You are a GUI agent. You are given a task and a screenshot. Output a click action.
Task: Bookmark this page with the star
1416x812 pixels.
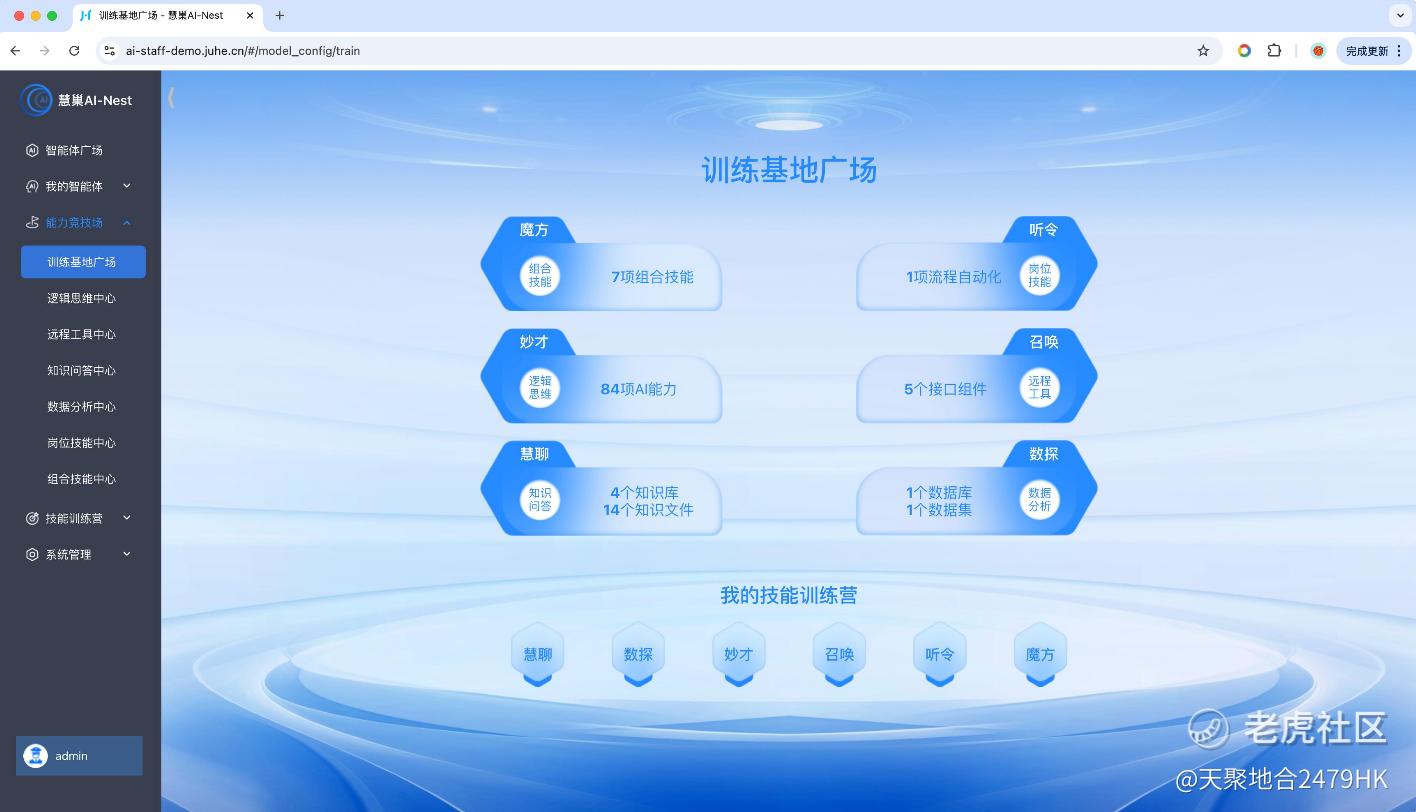coord(1203,50)
